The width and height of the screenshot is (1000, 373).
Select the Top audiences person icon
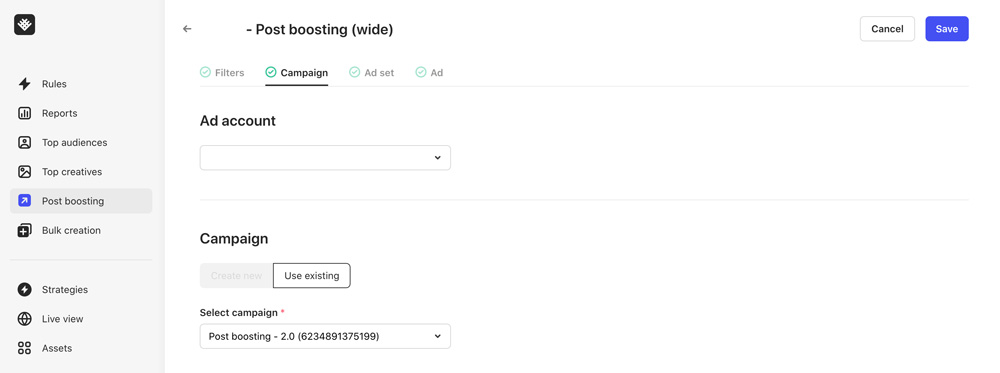24,143
